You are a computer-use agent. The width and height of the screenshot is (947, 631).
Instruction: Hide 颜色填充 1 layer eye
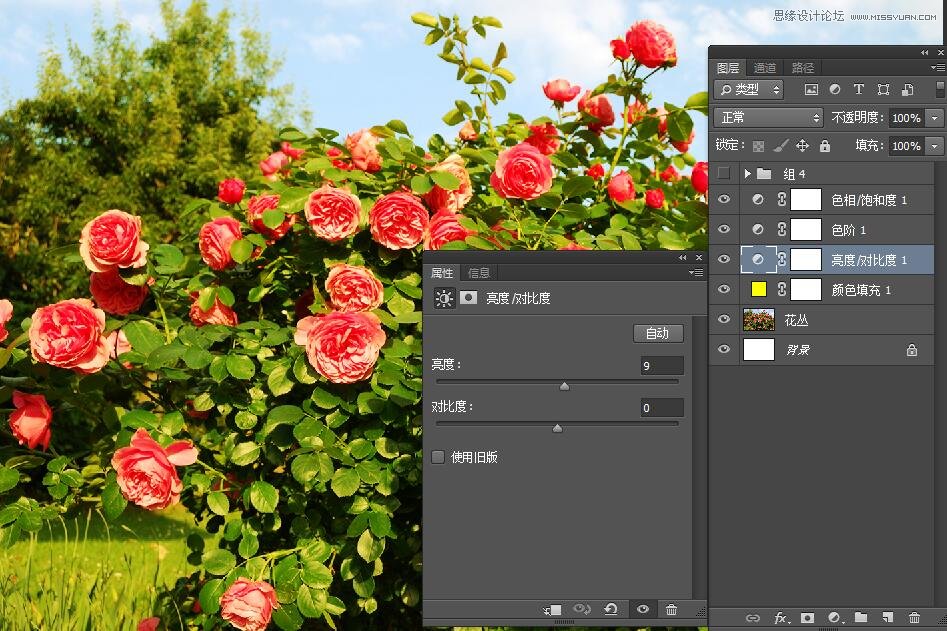pos(724,289)
